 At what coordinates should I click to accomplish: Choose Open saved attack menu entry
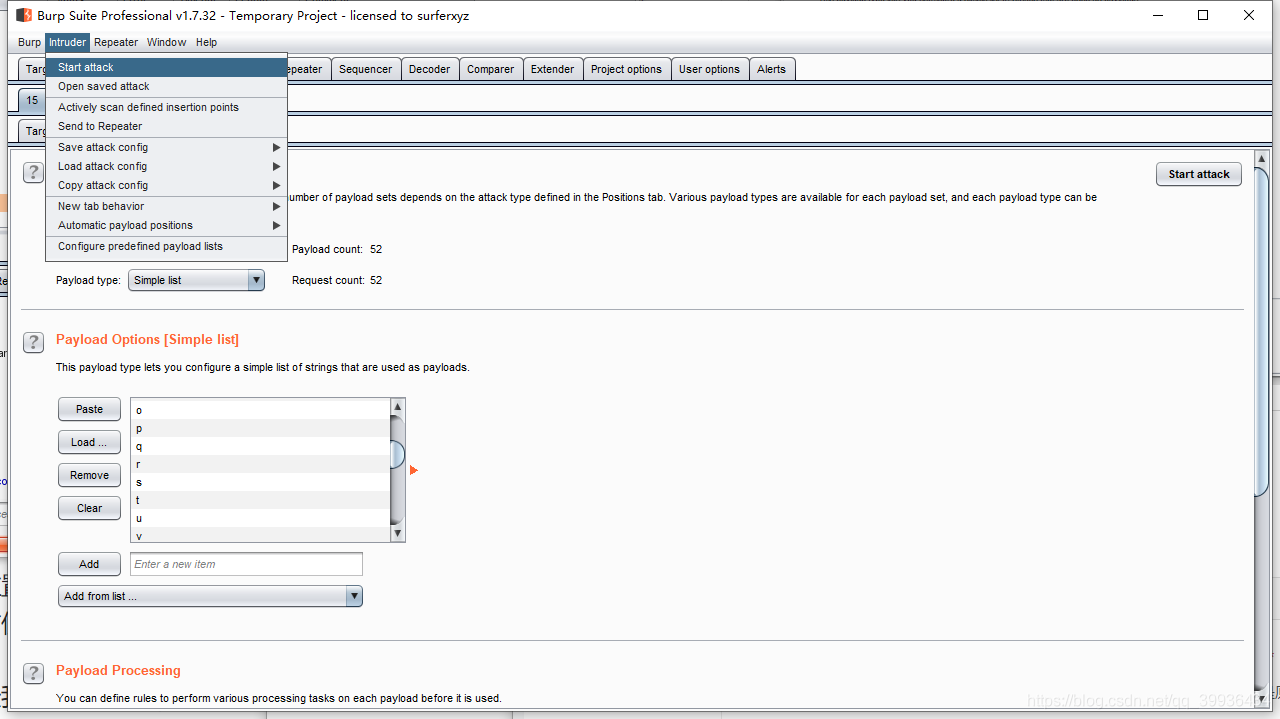pyautogui.click(x=166, y=86)
